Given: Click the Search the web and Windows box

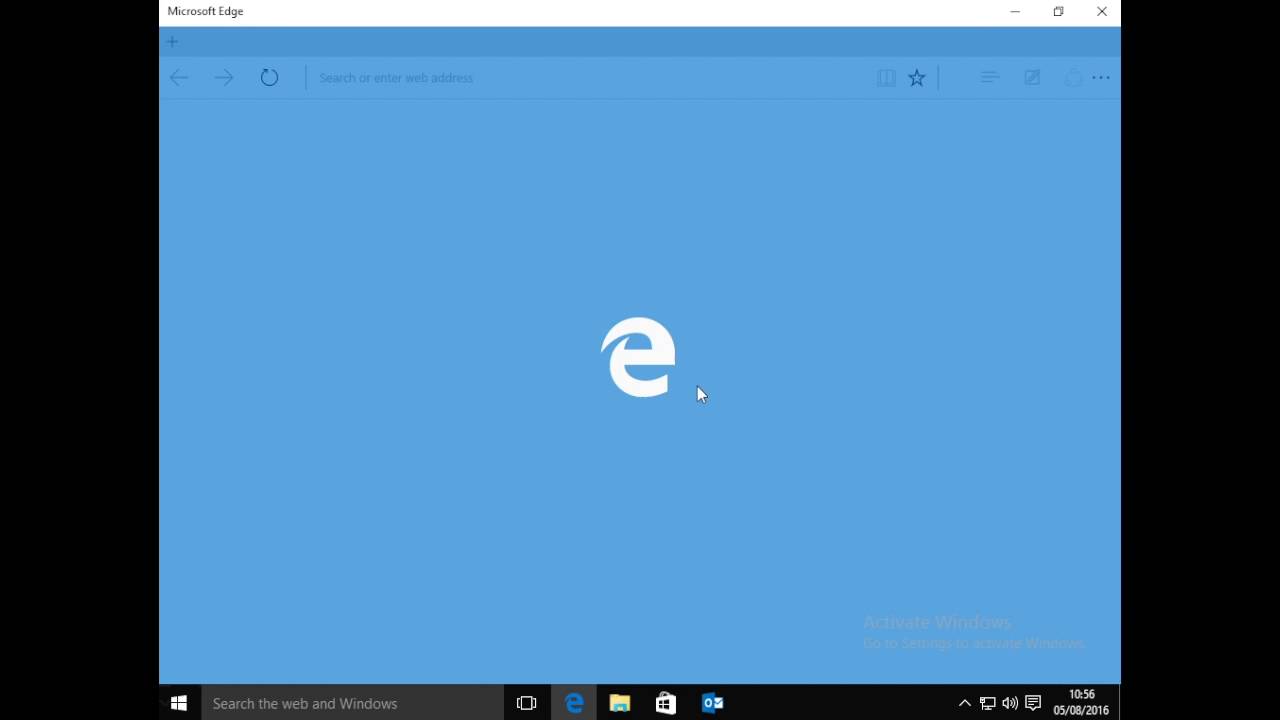Looking at the screenshot, I should coord(352,704).
